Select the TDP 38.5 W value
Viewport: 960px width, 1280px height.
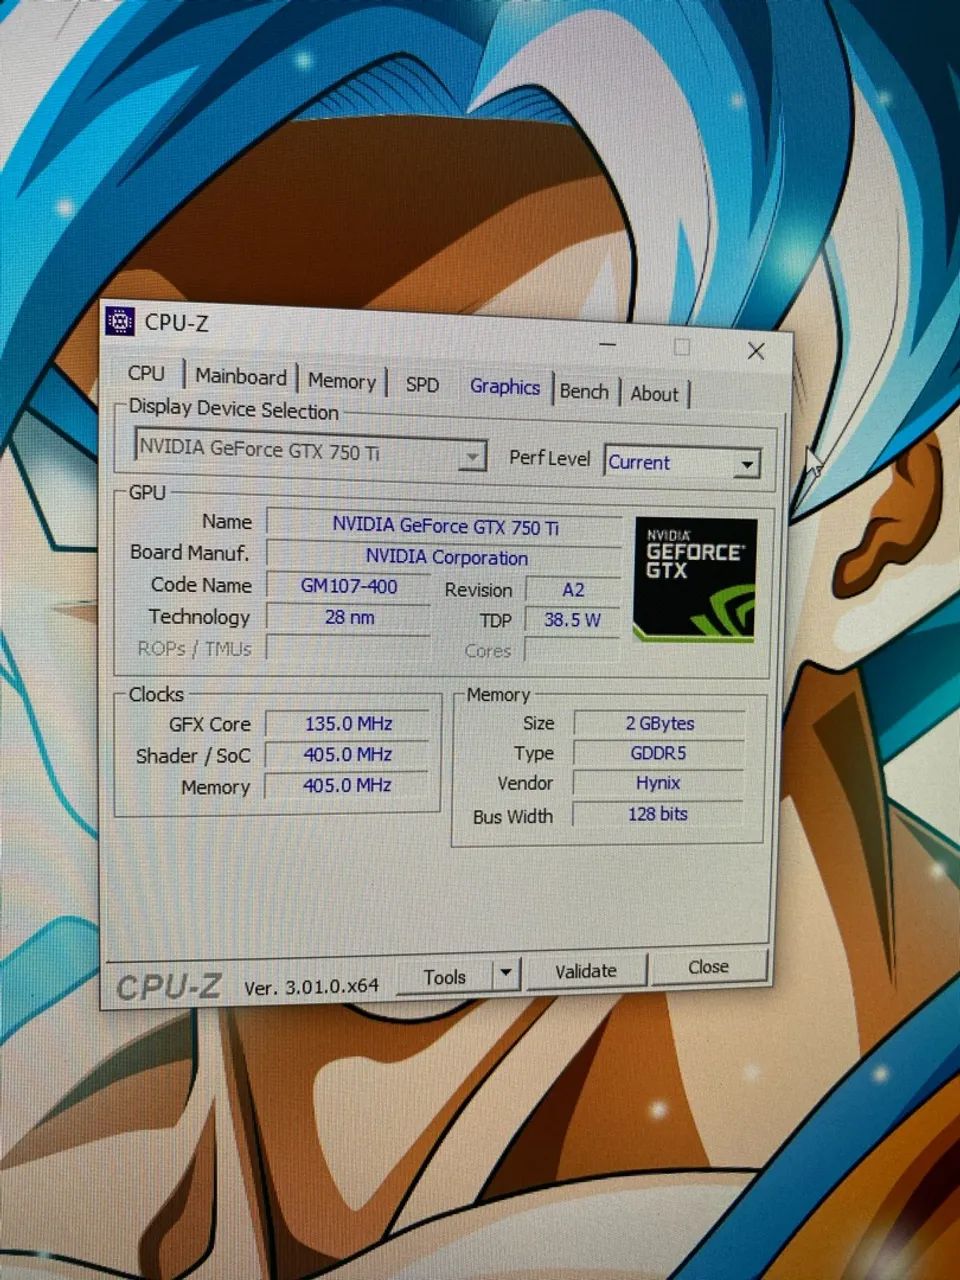(573, 620)
